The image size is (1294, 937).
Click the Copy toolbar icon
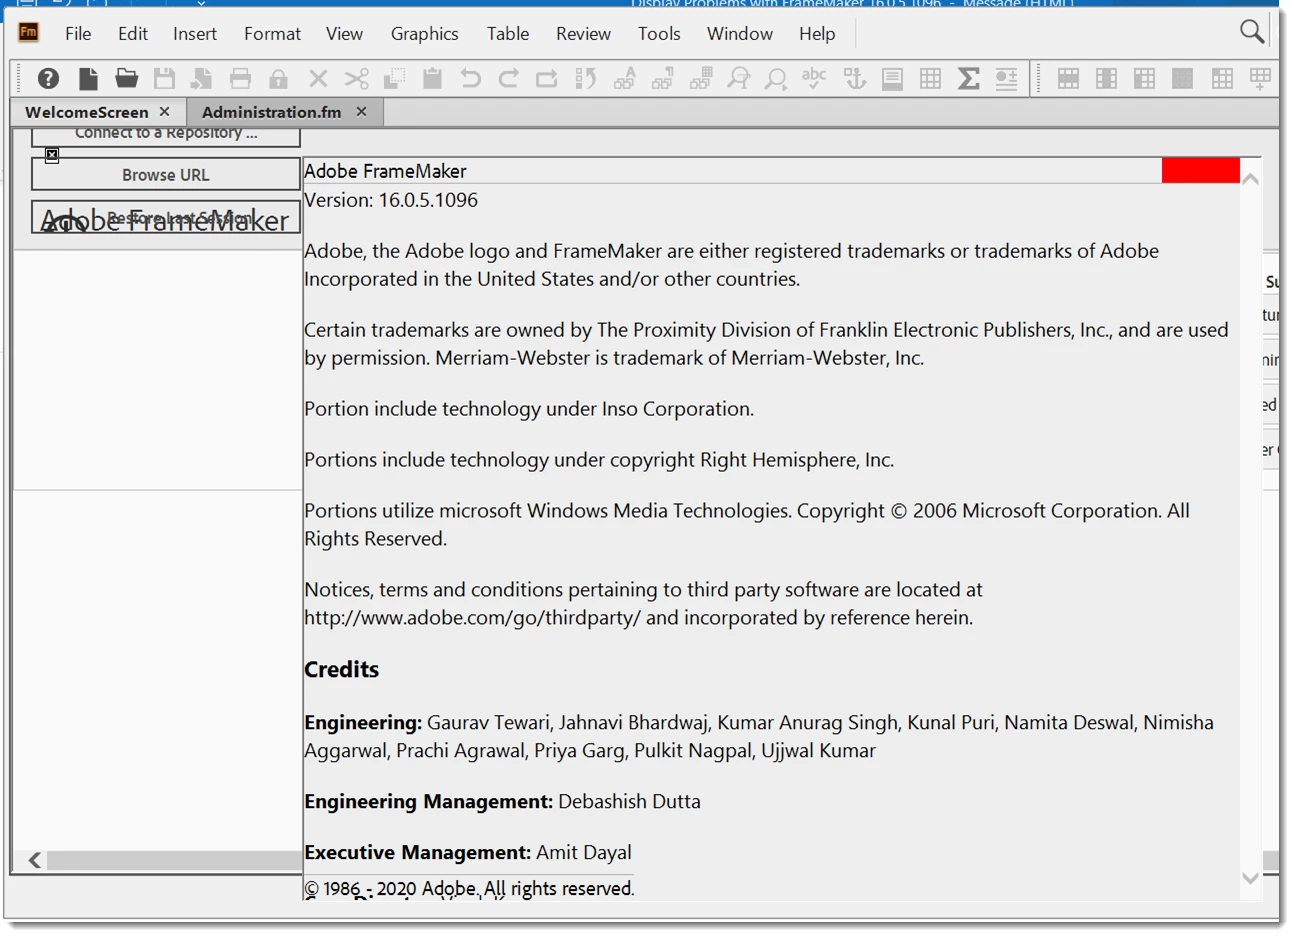point(394,78)
